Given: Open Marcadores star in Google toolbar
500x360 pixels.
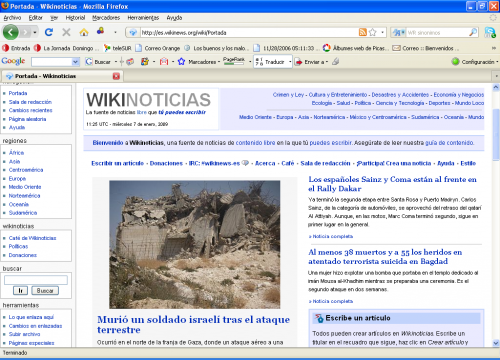Looking at the screenshot, I should 198,62.
